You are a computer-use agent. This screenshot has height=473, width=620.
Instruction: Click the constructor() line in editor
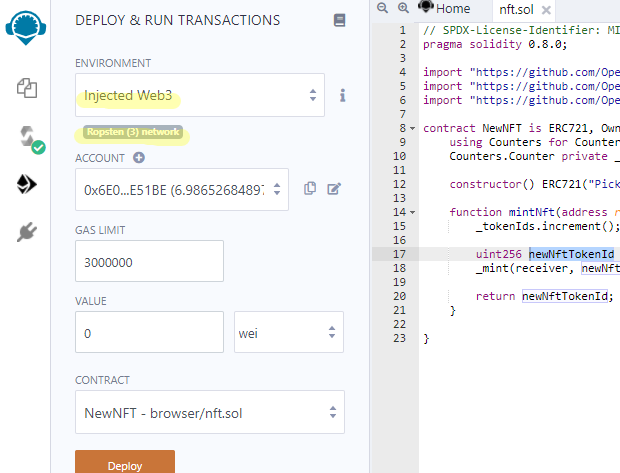pos(535,184)
